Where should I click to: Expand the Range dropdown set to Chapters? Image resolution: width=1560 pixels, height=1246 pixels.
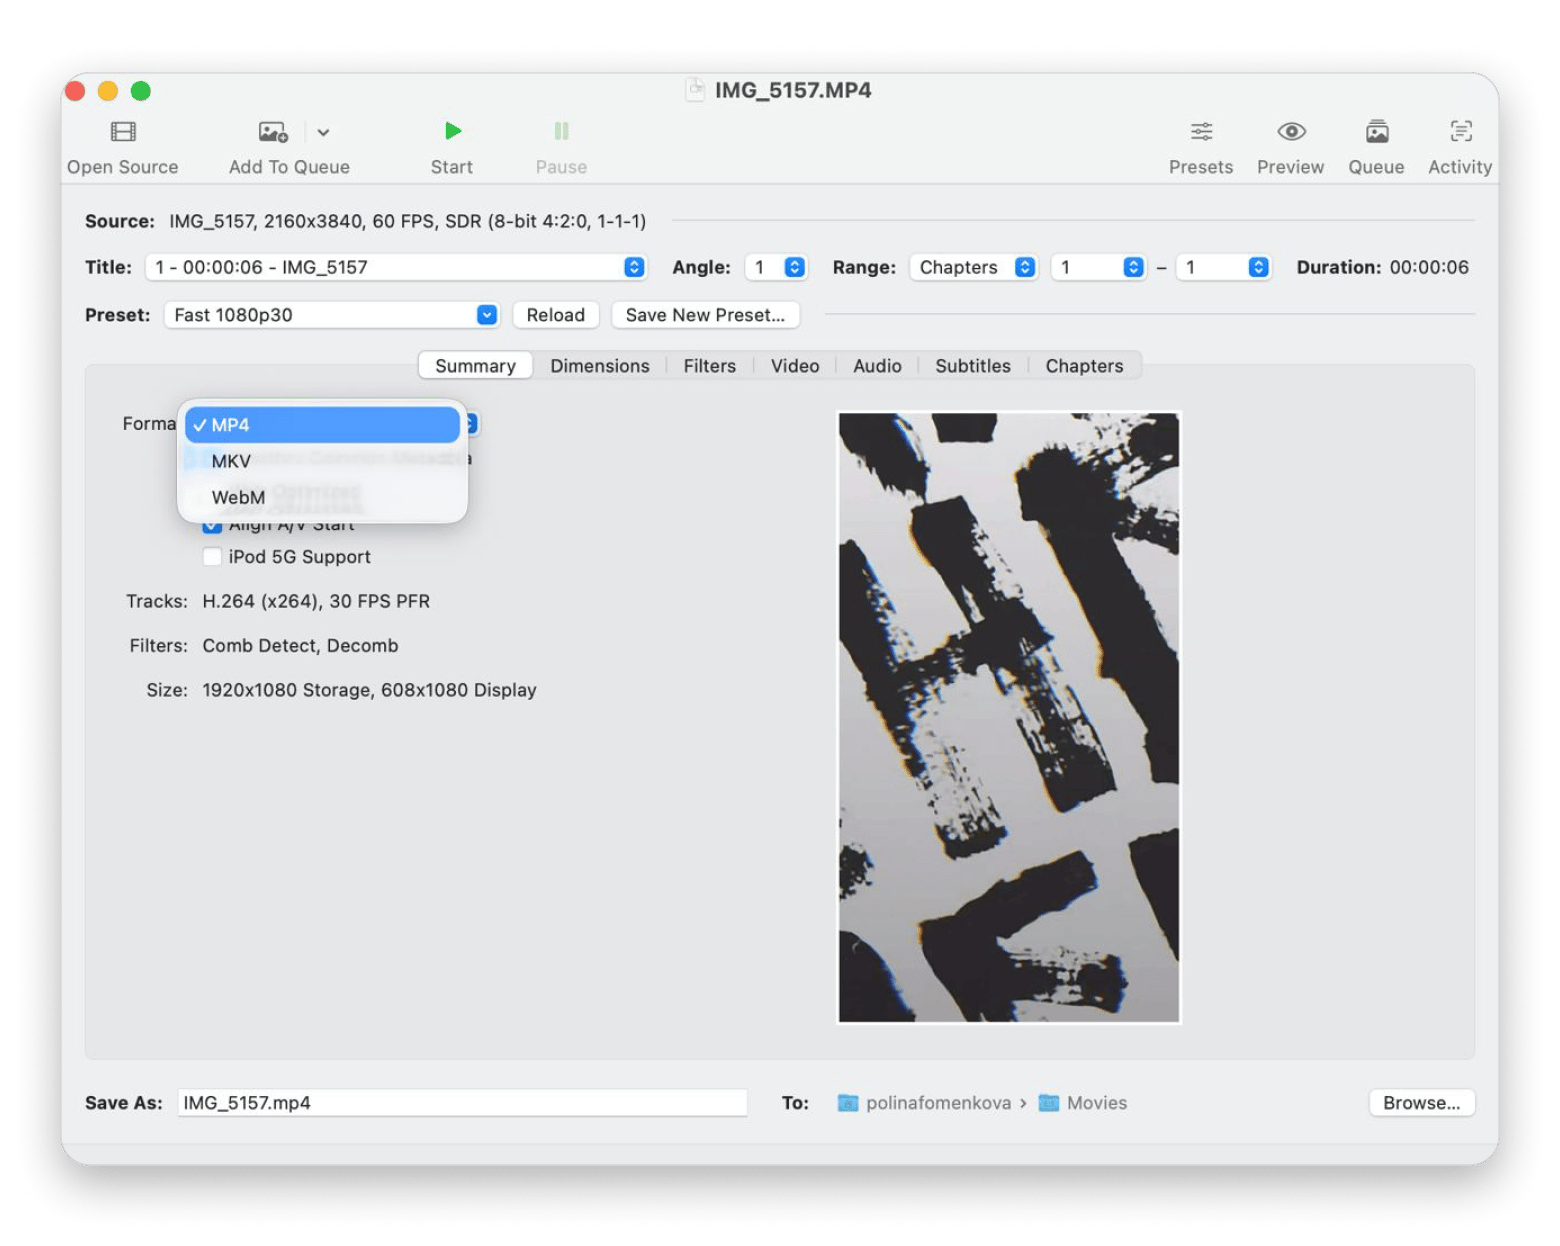pyautogui.click(x=972, y=267)
